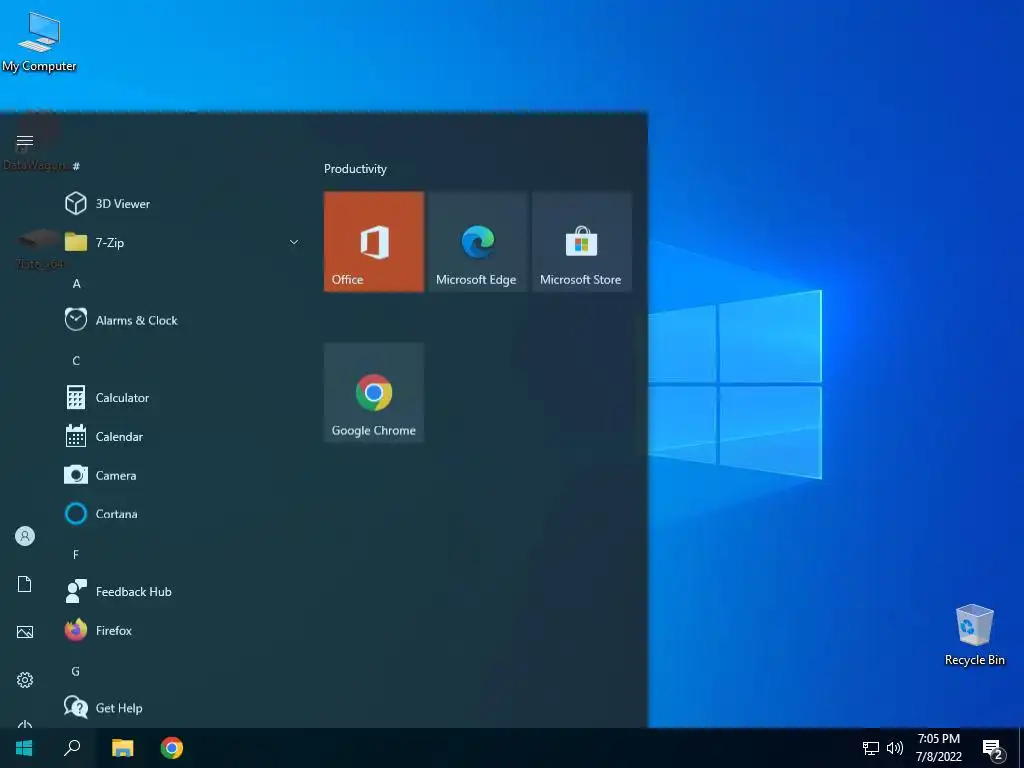Open Alarms & Clock app
The width and height of the screenshot is (1024, 768).
(182, 320)
